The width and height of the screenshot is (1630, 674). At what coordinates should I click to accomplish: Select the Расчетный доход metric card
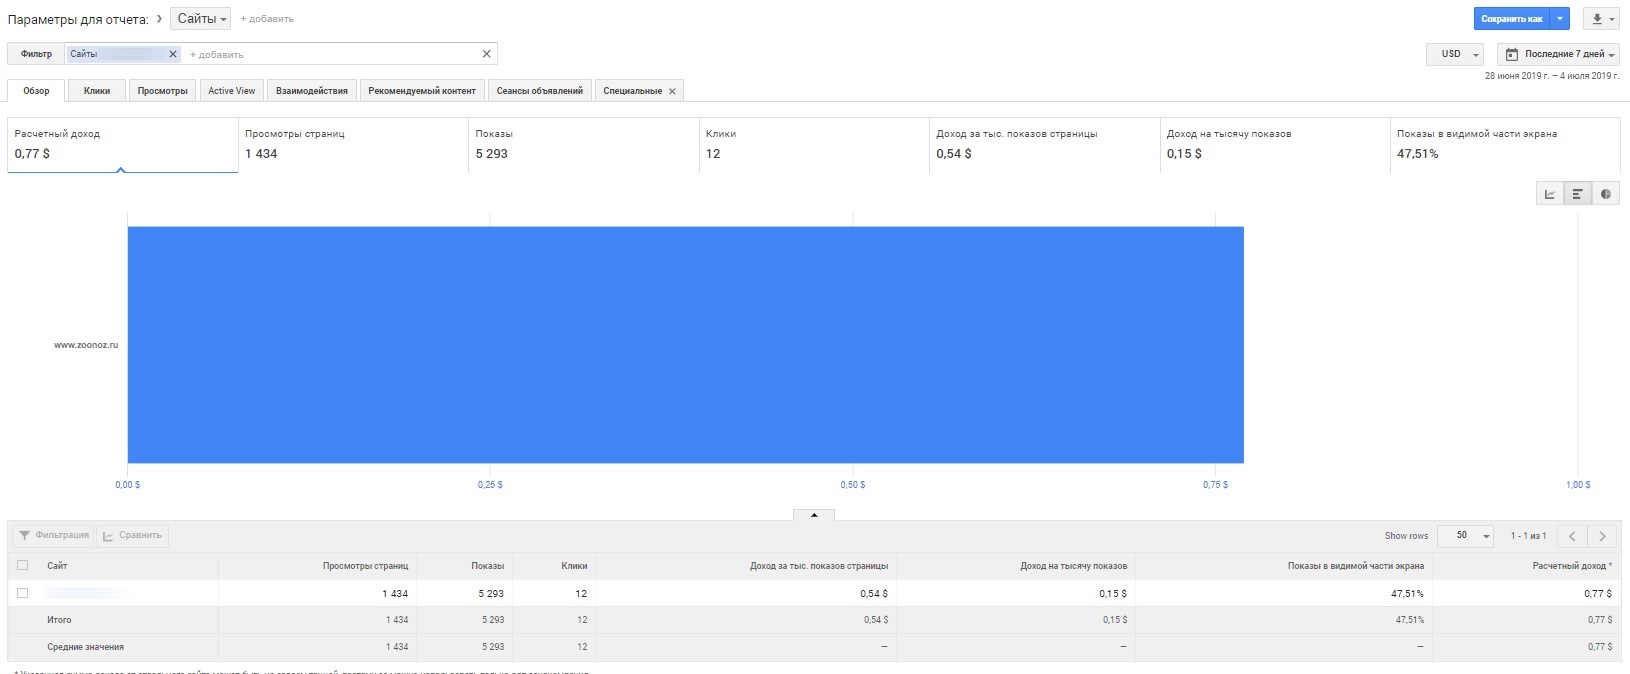pyautogui.click(x=123, y=145)
